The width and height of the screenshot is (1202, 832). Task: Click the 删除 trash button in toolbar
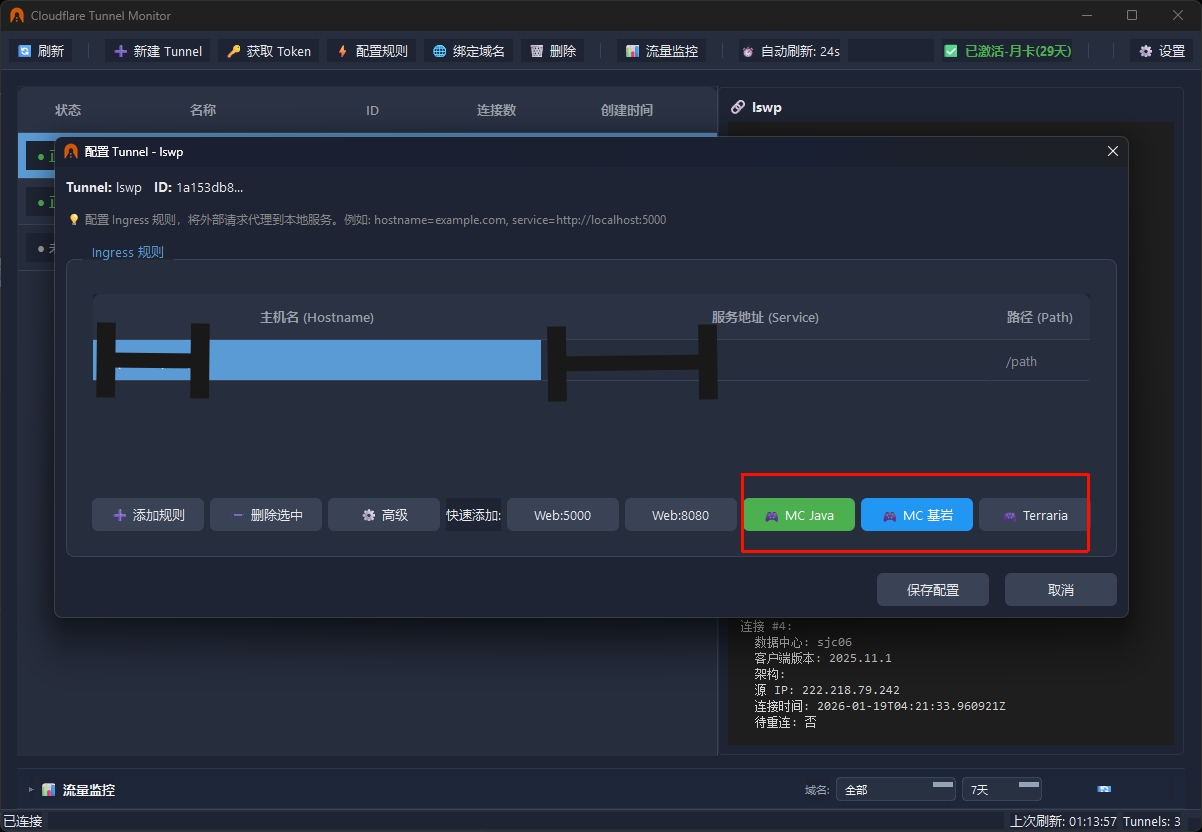552,51
